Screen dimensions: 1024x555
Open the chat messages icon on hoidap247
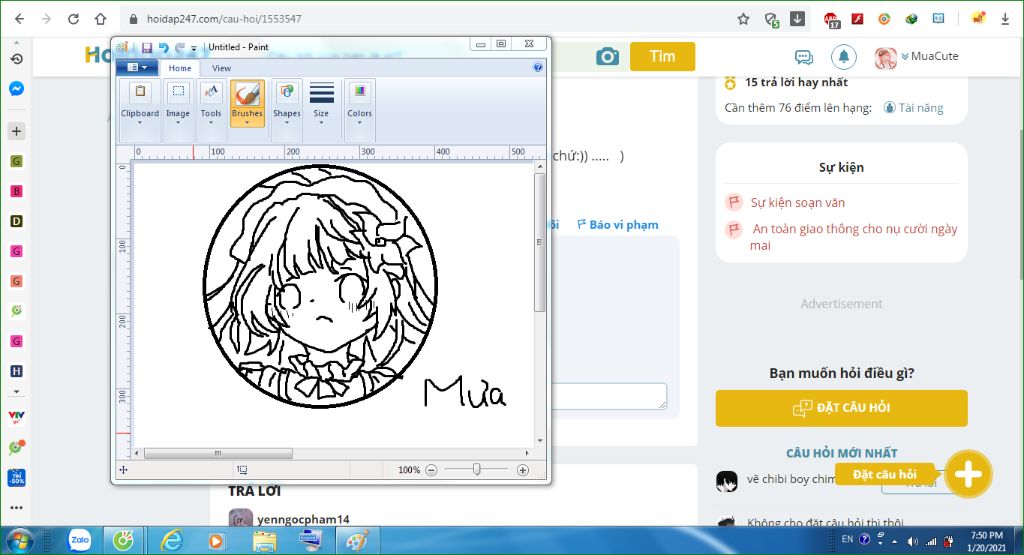(804, 57)
